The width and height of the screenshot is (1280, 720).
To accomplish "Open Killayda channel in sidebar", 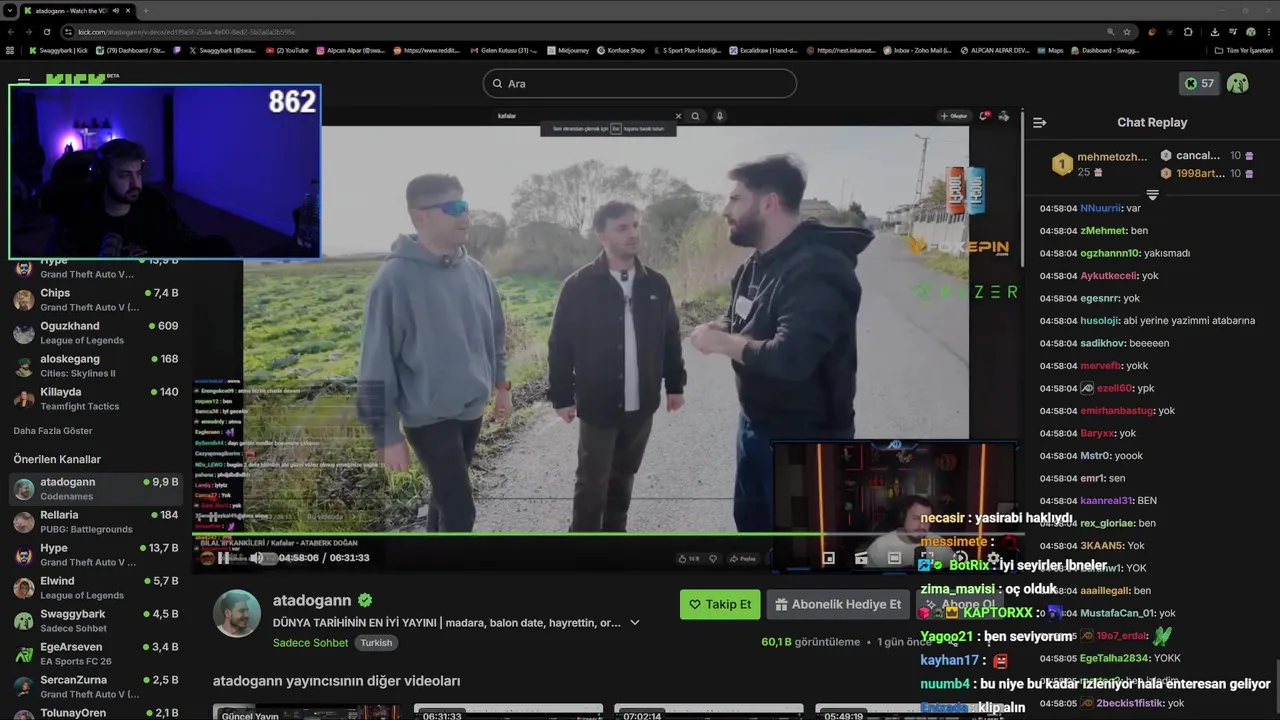I will point(96,399).
